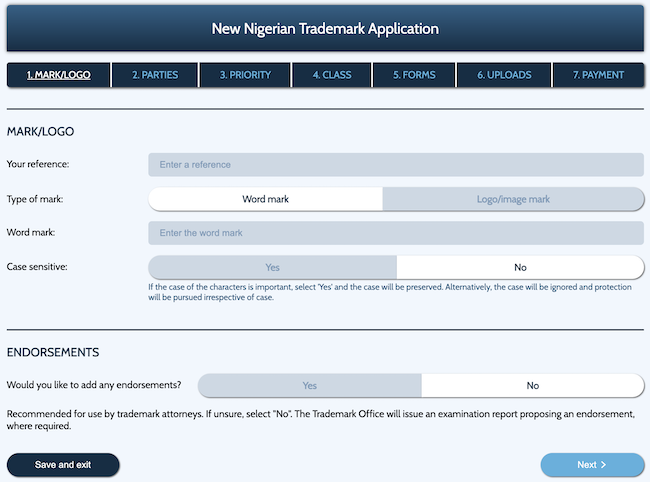Open the 7. PAYMENT tab
Image resolution: width=650 pixels, height=482 pixels.
[598, 75]
